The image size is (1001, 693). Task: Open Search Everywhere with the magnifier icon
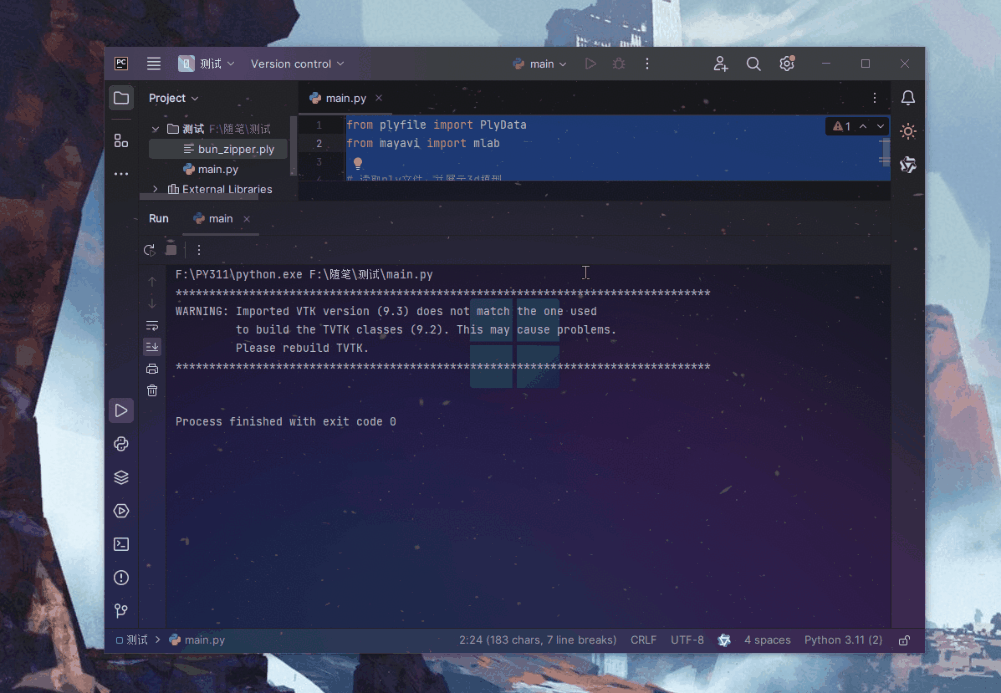coord(753,63)
